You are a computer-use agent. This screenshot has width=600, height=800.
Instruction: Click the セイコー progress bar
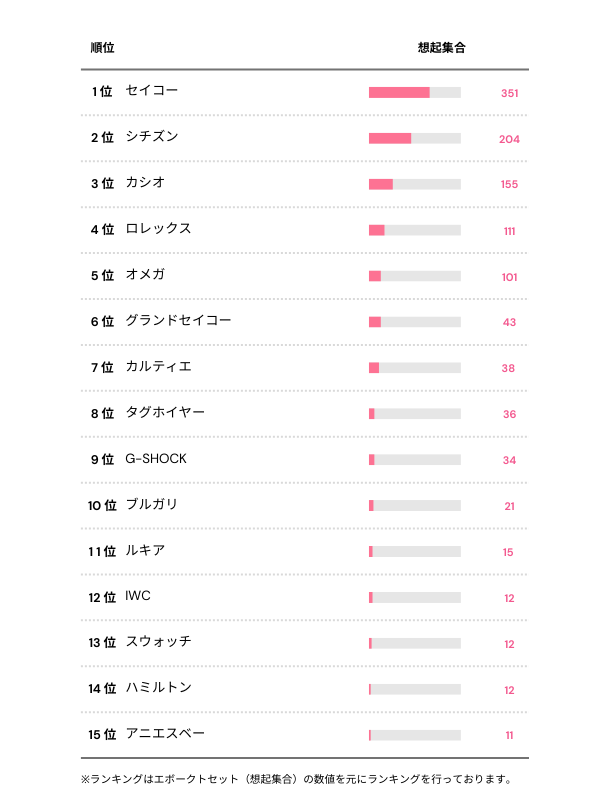[x=414, y=92]
